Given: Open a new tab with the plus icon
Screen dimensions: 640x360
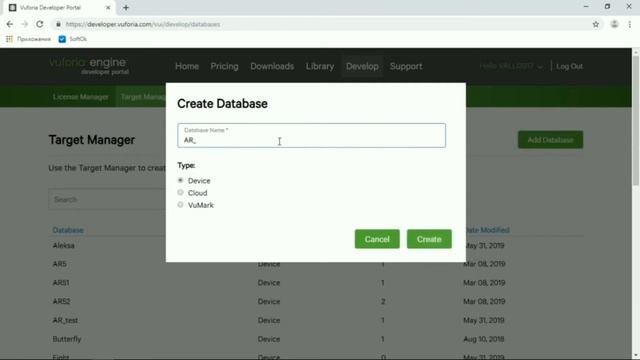Looking at the screenshot, I should point(126,7).
